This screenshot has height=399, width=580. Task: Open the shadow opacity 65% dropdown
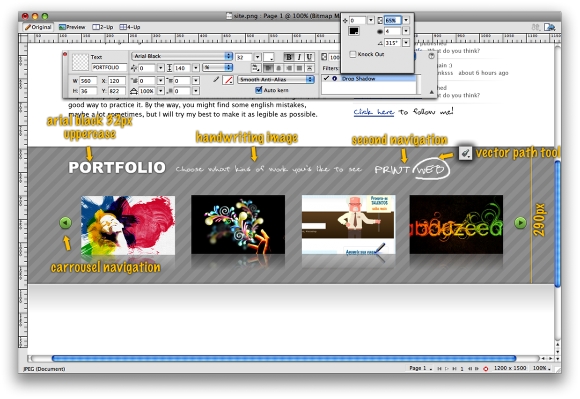click(406, 20)
